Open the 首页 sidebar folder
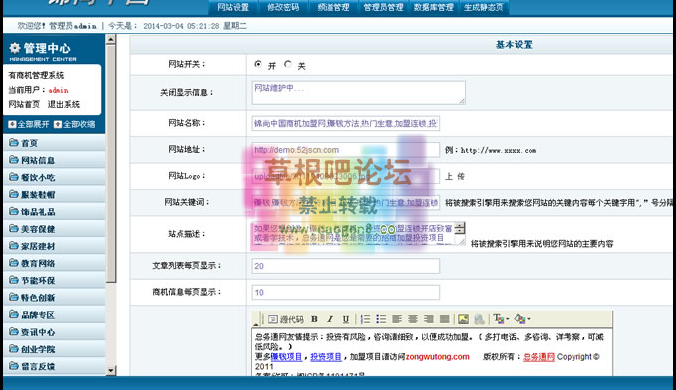Screen dimensions: 676x390 tap(54, 143)
